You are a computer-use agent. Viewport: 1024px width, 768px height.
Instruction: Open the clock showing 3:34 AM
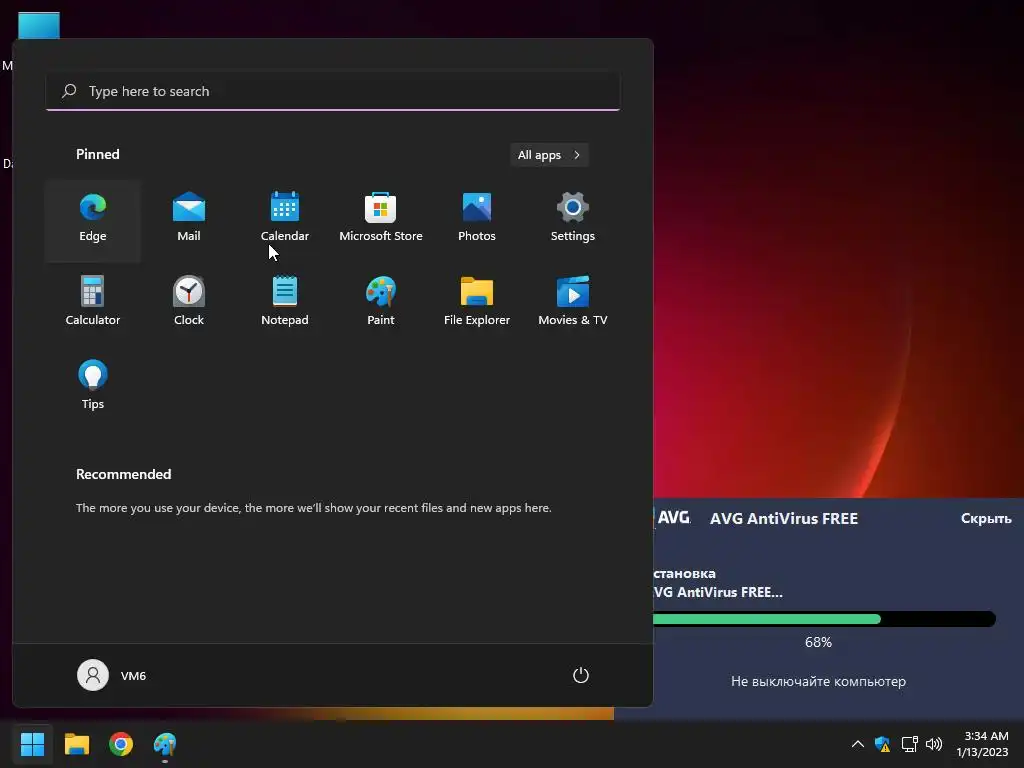983,744
